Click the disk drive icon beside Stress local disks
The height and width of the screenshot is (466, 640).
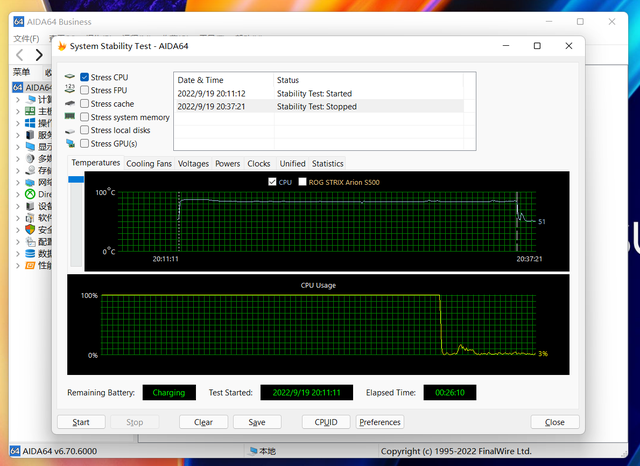[70, 131]
